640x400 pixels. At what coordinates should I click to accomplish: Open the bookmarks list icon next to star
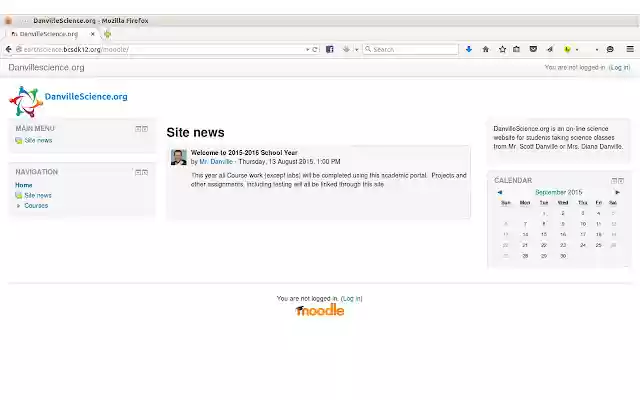[516, 49]
